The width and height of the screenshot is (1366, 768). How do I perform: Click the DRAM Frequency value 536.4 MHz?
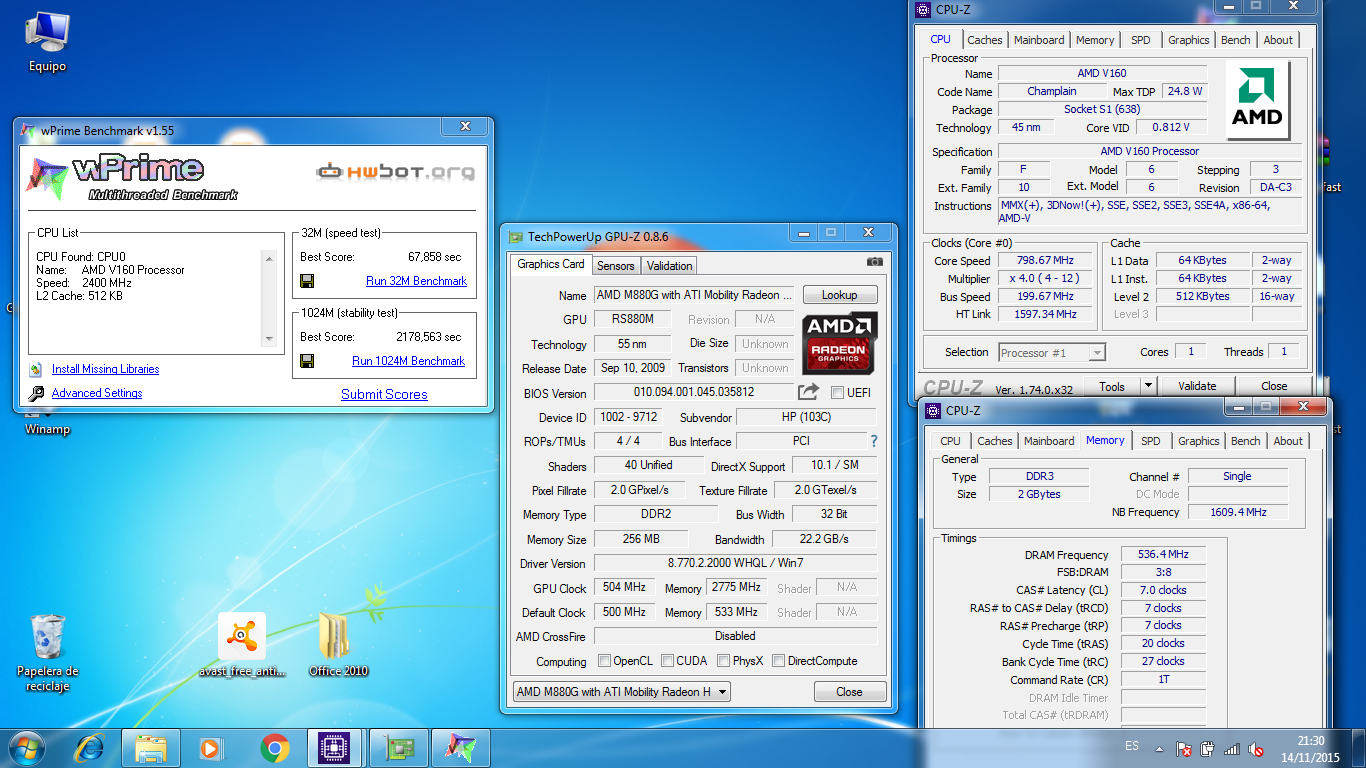point(1163,555)
